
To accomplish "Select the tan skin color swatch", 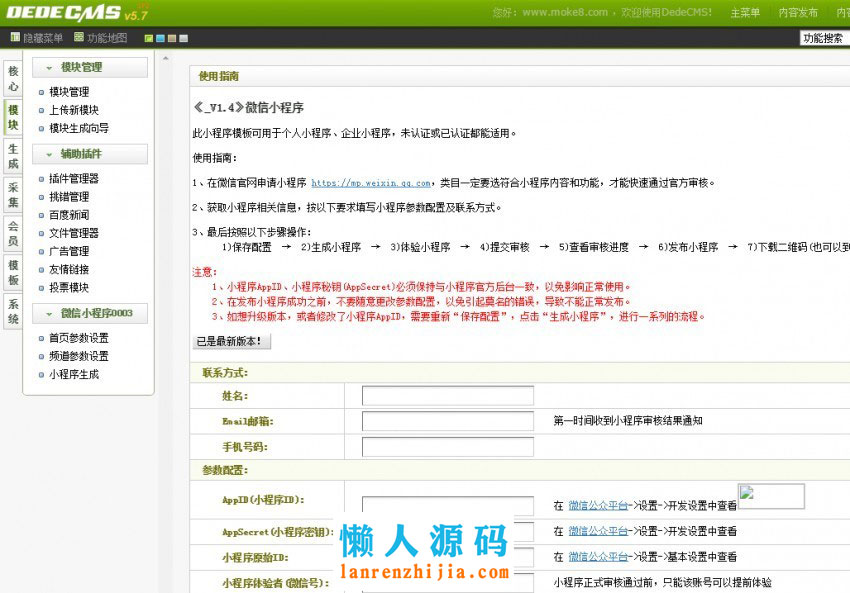I will [172, 38].
